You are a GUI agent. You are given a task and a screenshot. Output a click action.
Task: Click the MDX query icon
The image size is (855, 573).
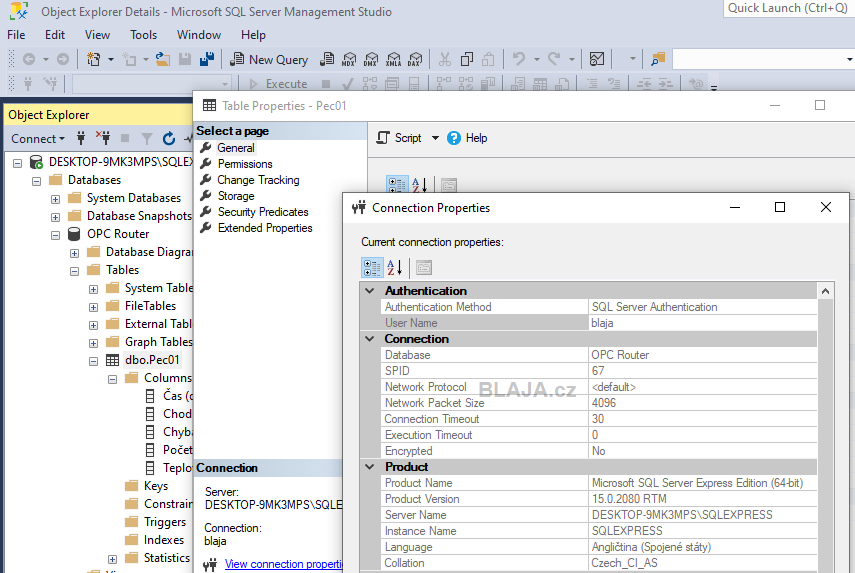click(x=349, y=59)
